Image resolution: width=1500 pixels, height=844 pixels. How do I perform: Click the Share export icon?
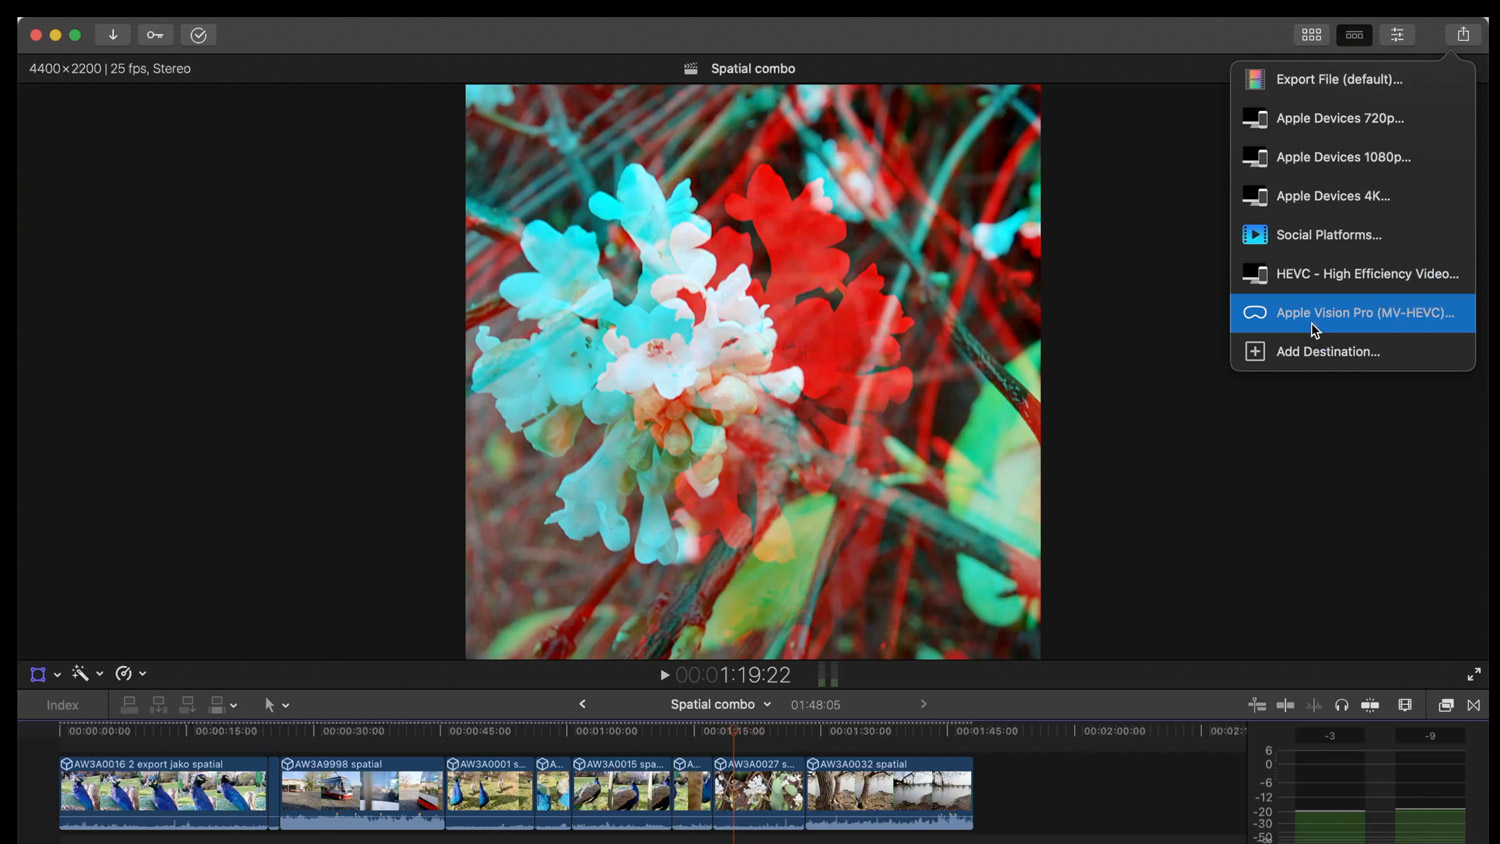coord(1463,35)
